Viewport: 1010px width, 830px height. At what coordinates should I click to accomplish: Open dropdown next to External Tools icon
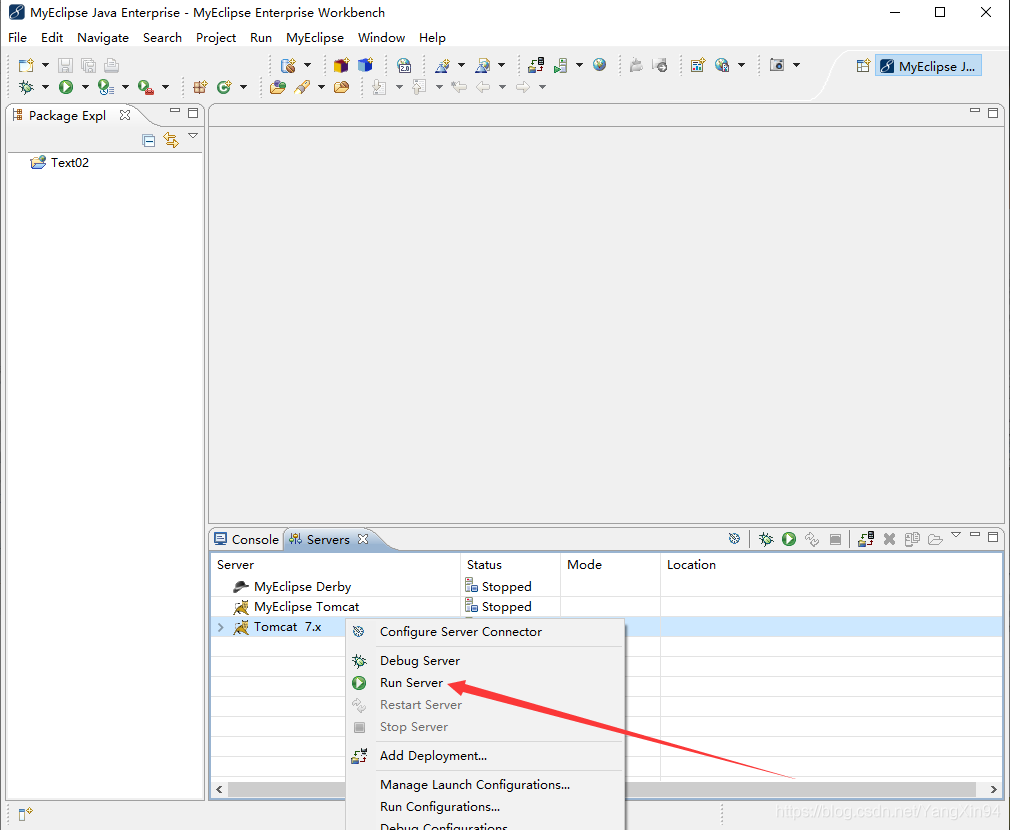pos(165,87)
